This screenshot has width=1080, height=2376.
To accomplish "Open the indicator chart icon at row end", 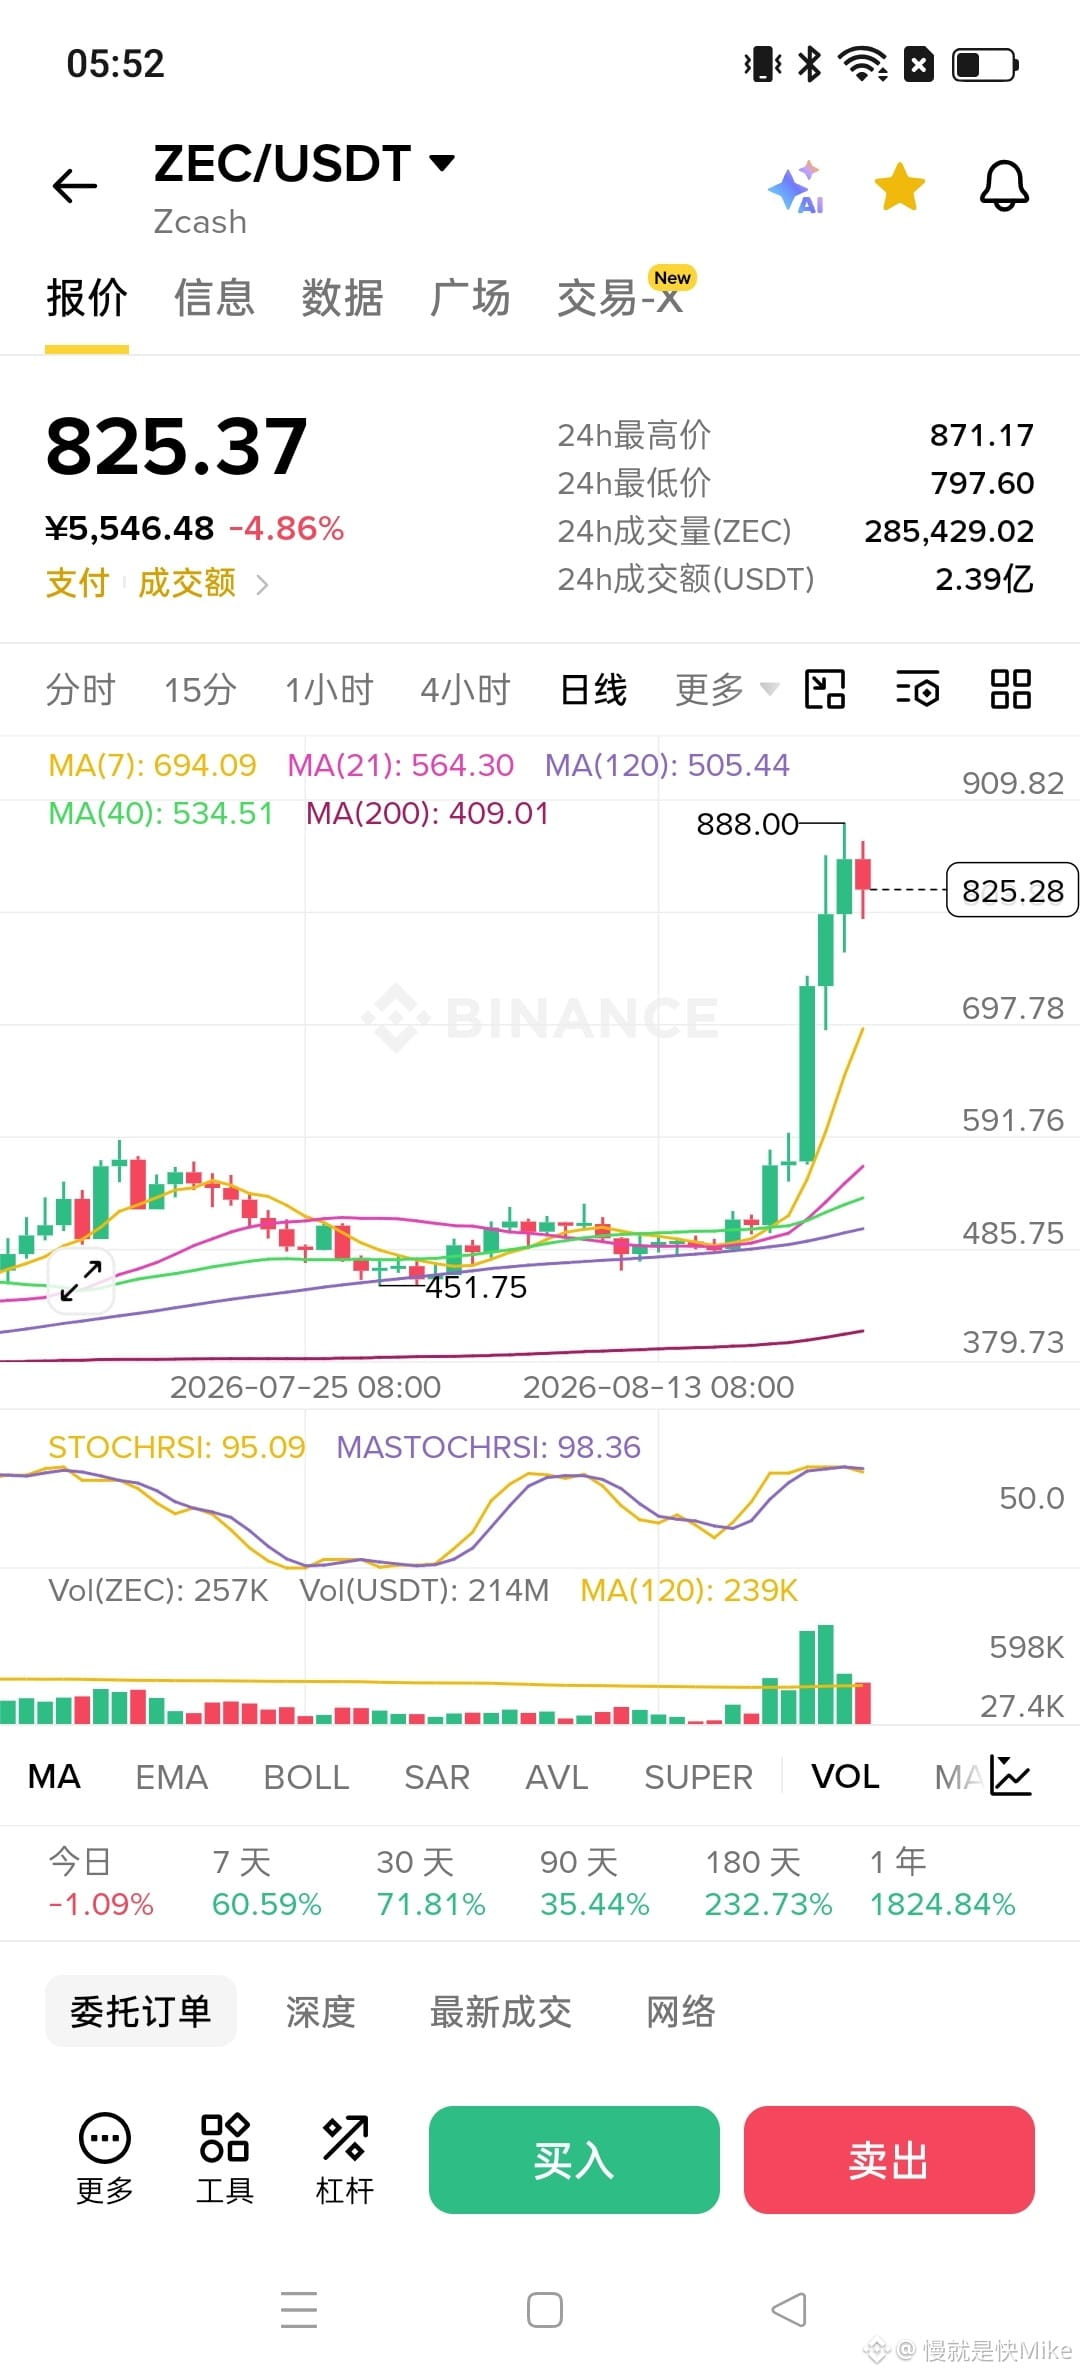I will (x=1010, y=1776).
